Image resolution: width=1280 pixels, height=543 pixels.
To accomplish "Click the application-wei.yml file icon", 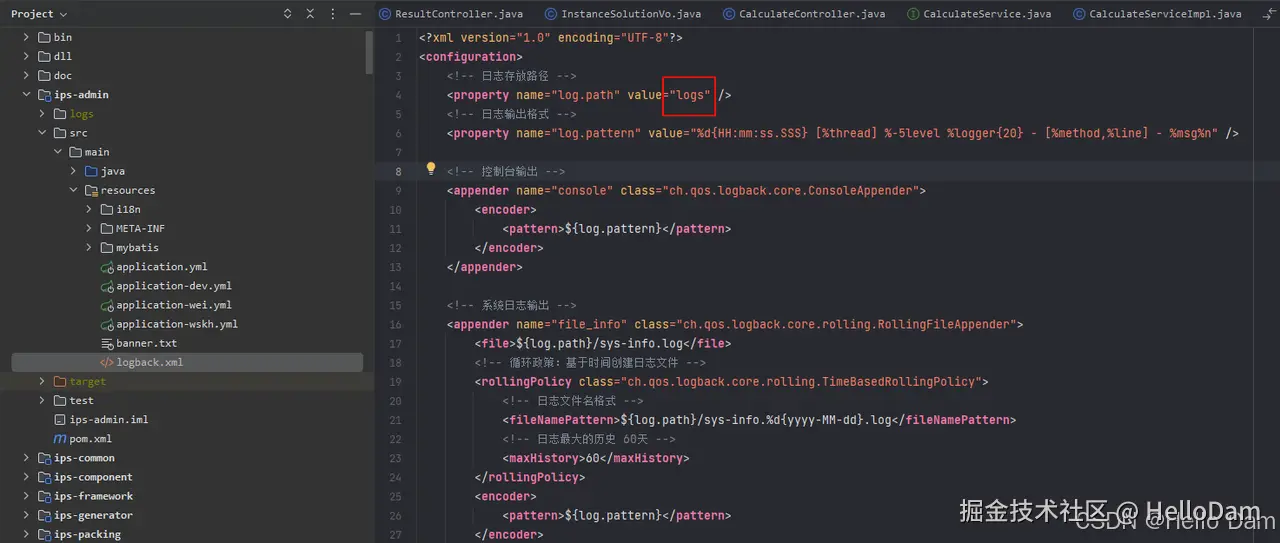I will point(107,305).
